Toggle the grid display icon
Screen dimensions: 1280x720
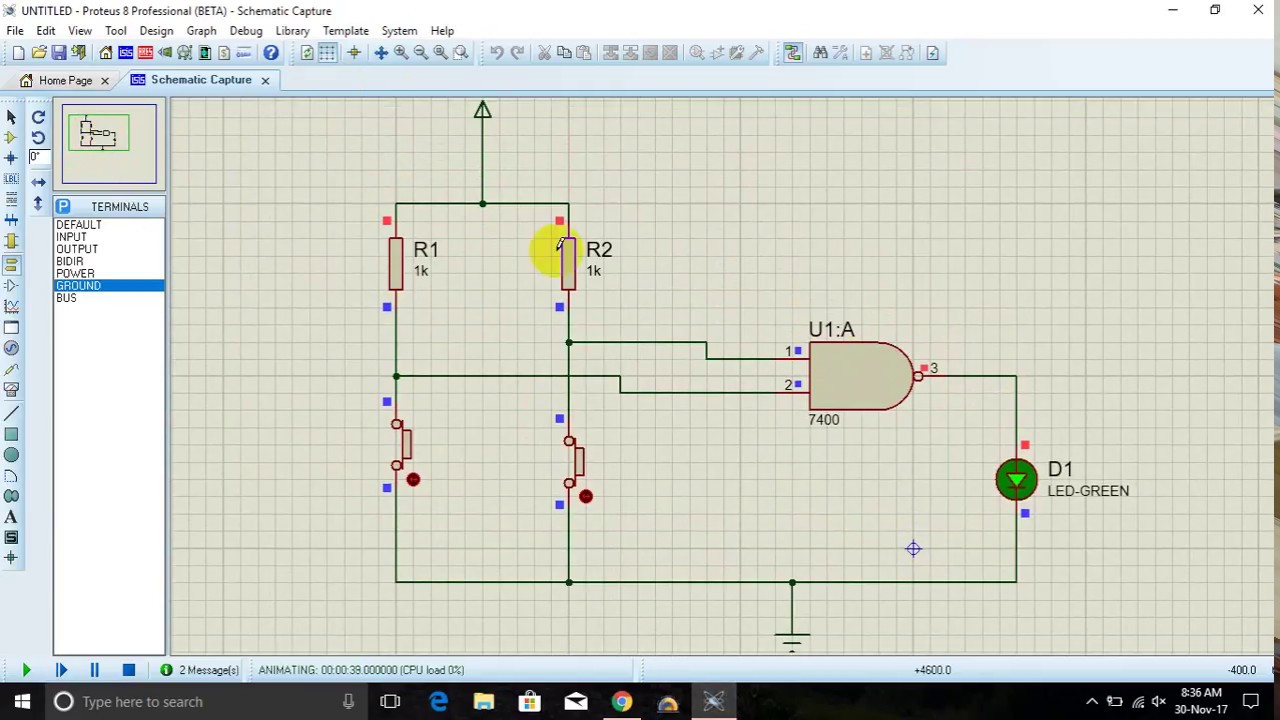[327, 53]
